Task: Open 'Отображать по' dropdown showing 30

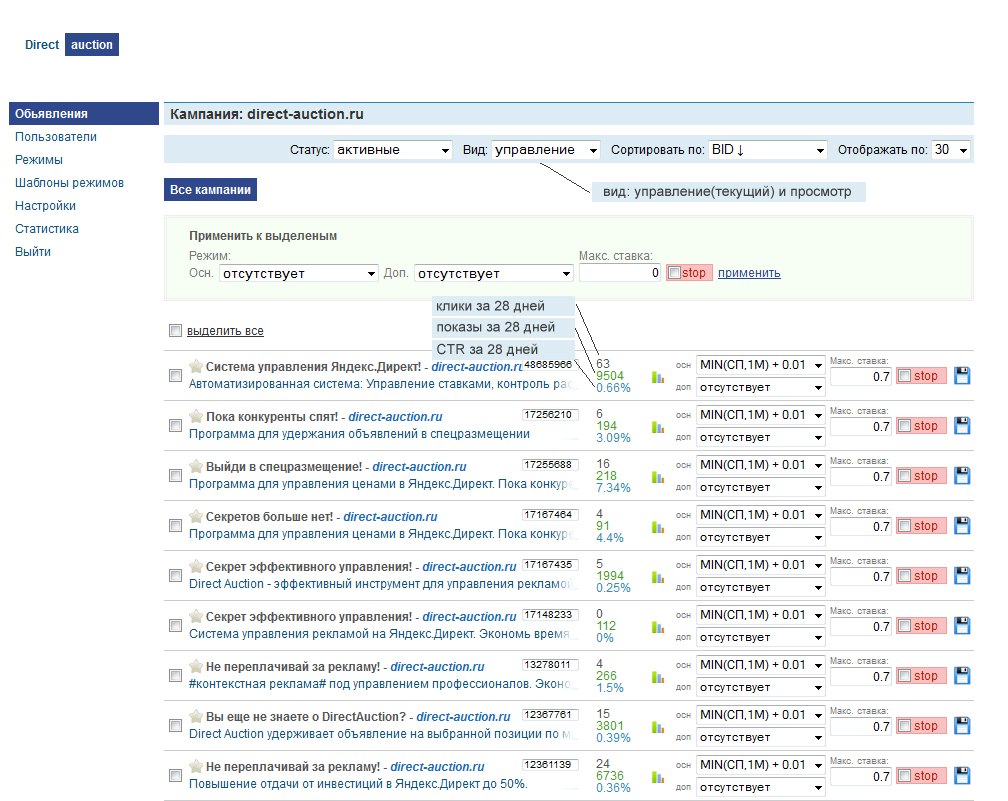Action: pos(951,150)
